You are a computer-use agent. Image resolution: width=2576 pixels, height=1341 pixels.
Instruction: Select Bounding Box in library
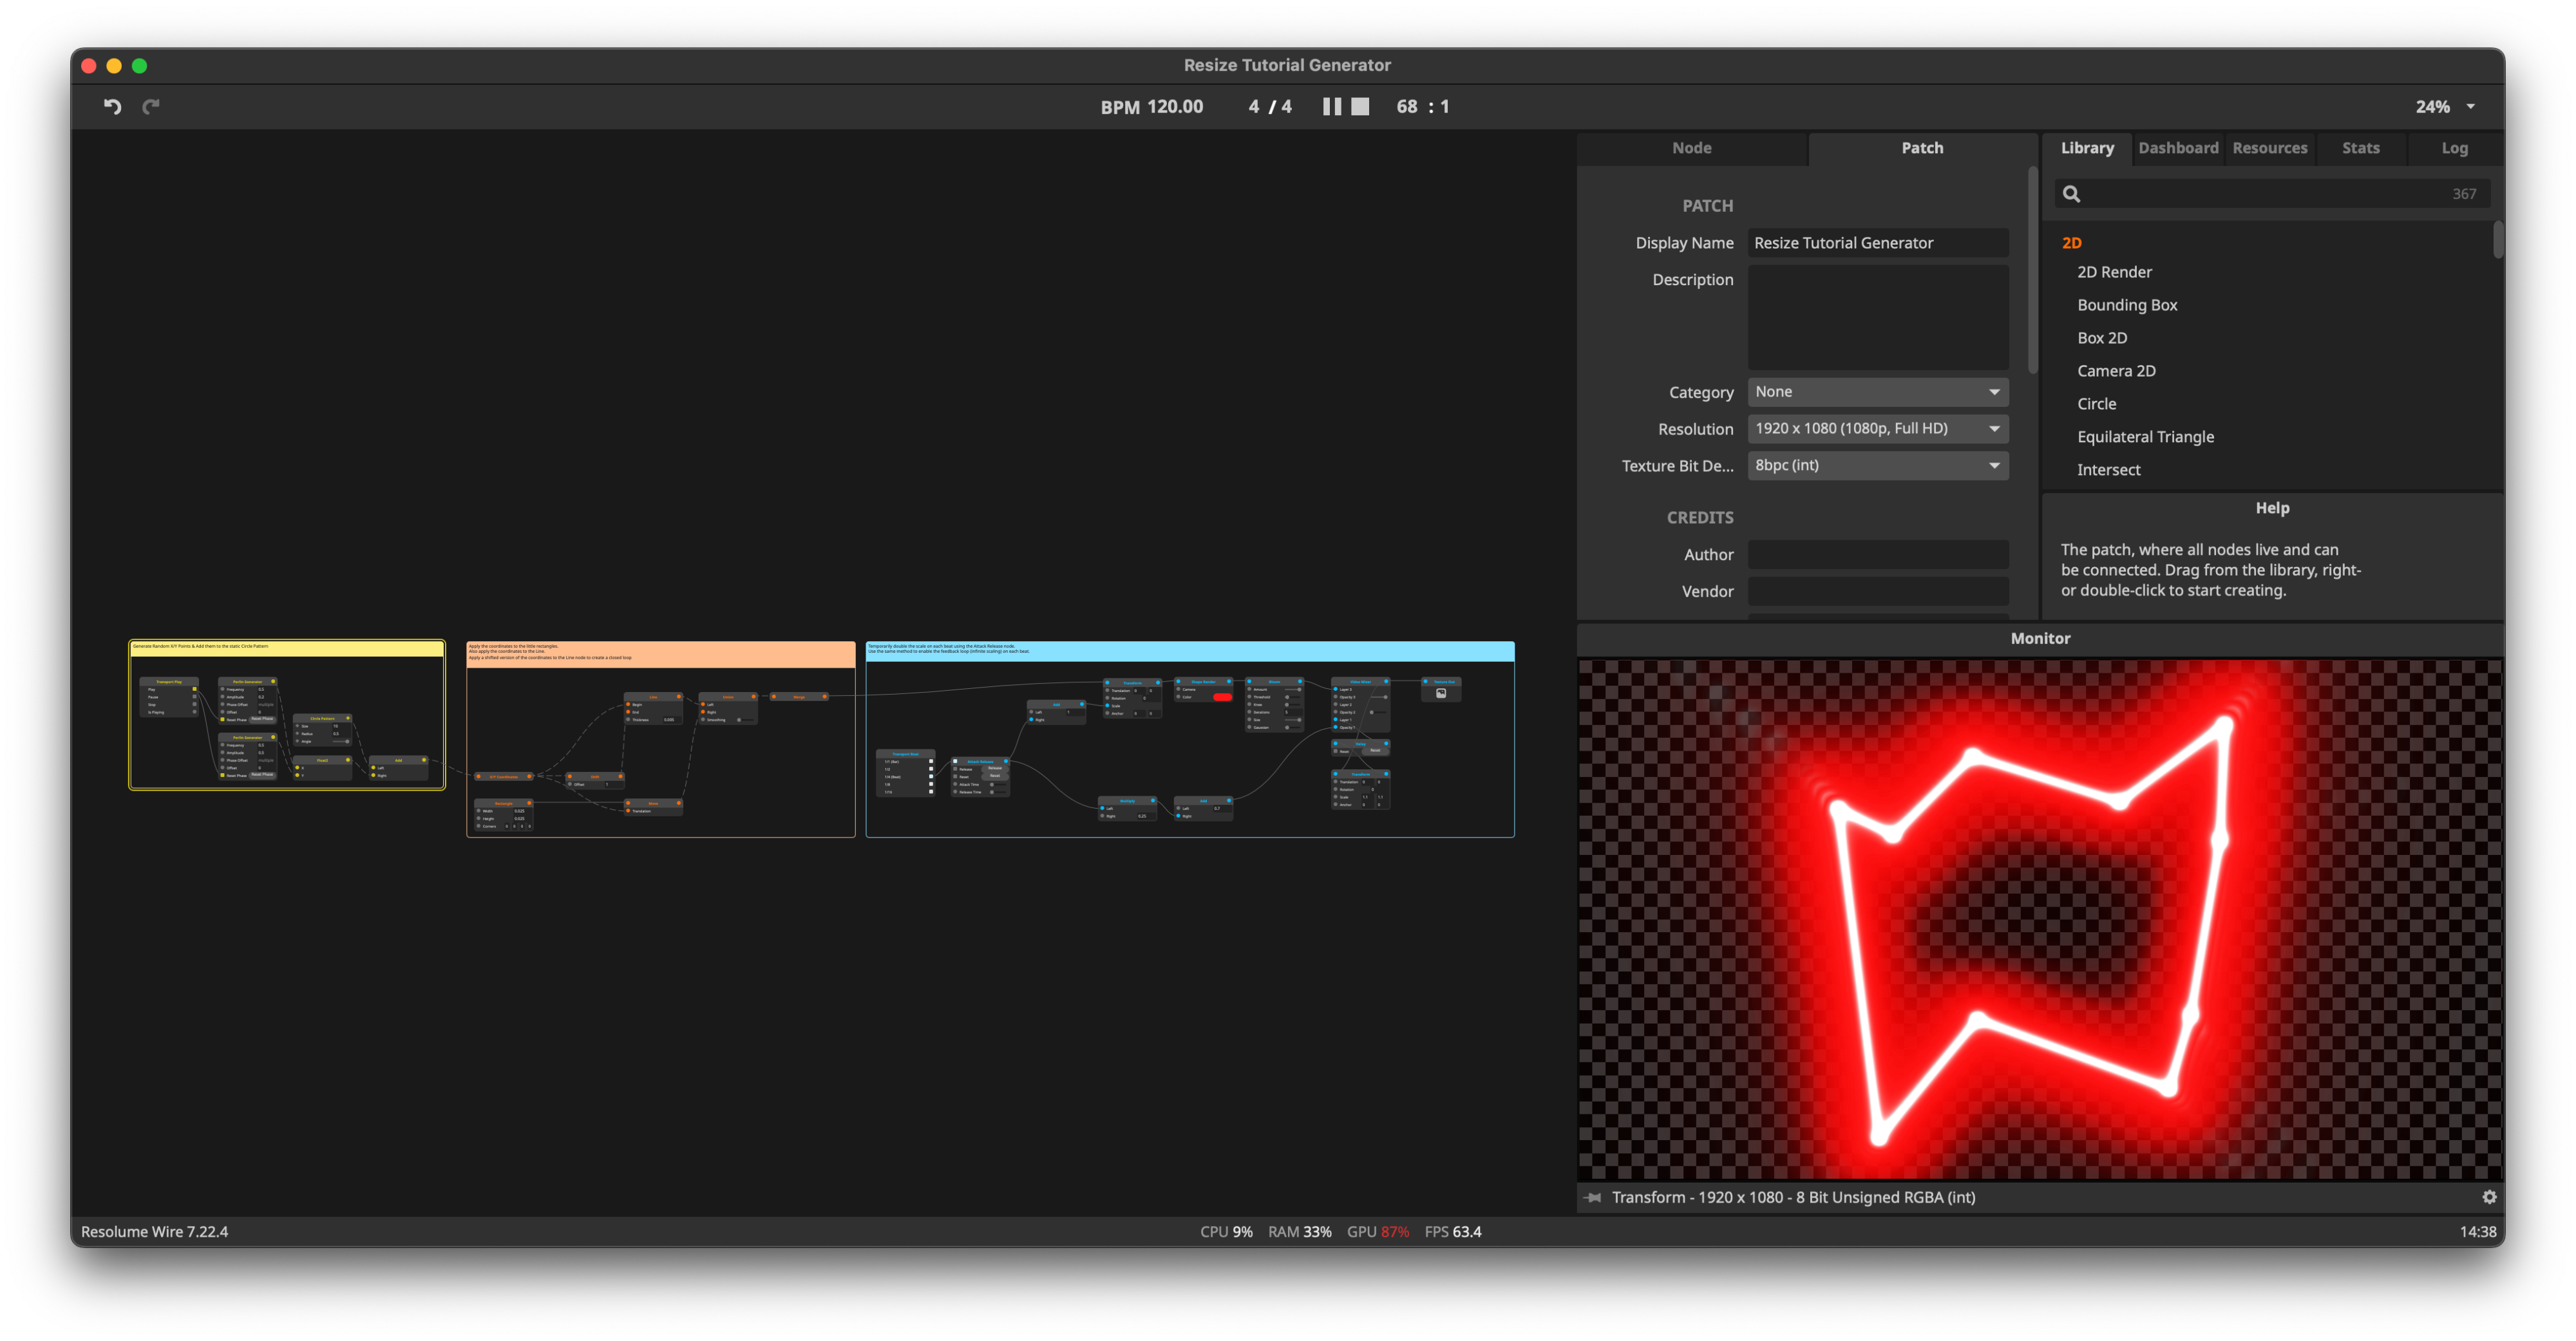2126,305
